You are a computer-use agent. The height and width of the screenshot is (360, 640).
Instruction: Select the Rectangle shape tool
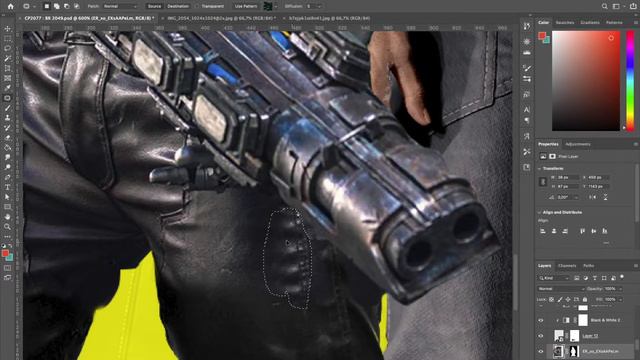click(7, 207)
